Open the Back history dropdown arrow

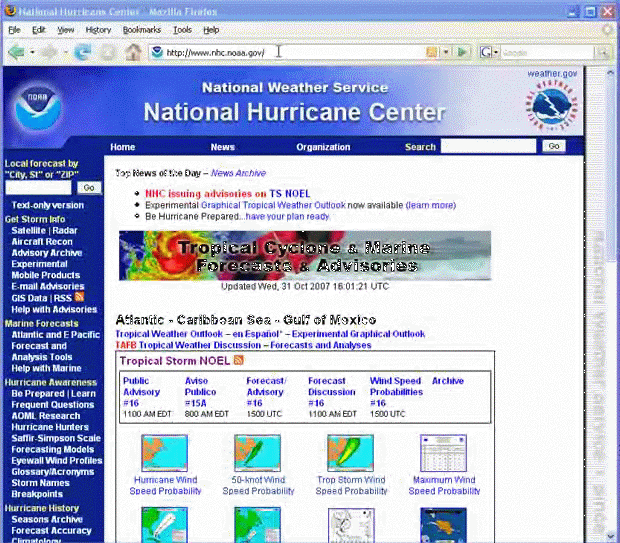[x=32, y=52]
